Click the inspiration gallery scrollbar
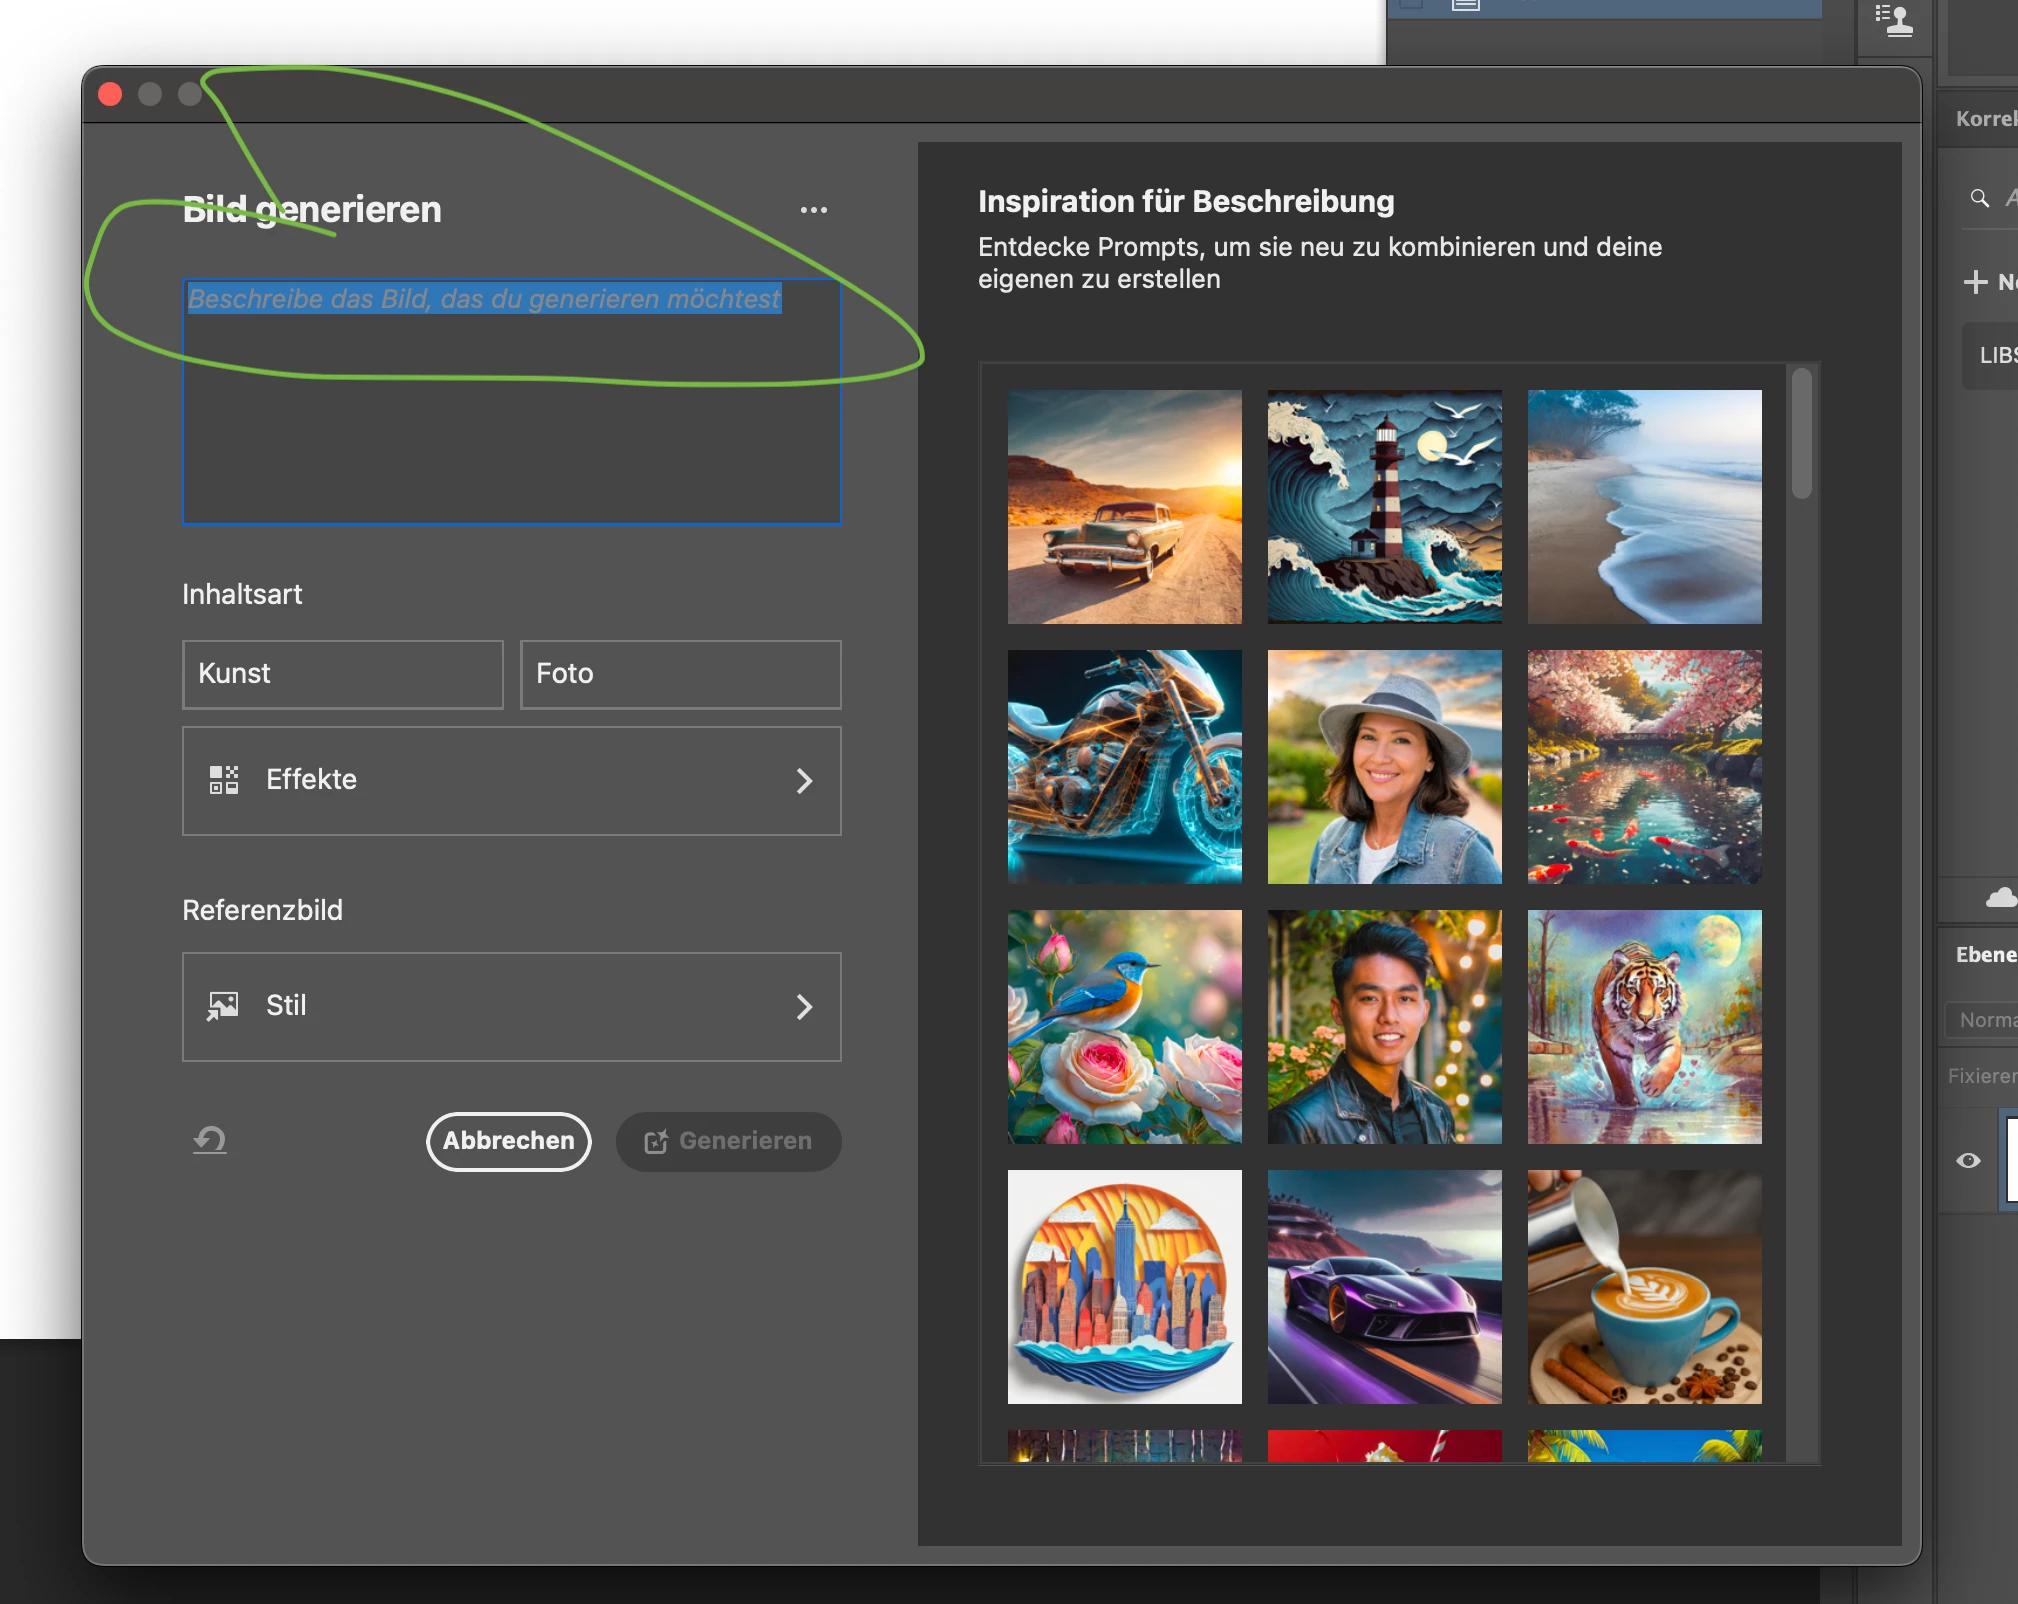Image resolution: width=2018 pixels, height=1604 pixels. [x=1802, y=434]
